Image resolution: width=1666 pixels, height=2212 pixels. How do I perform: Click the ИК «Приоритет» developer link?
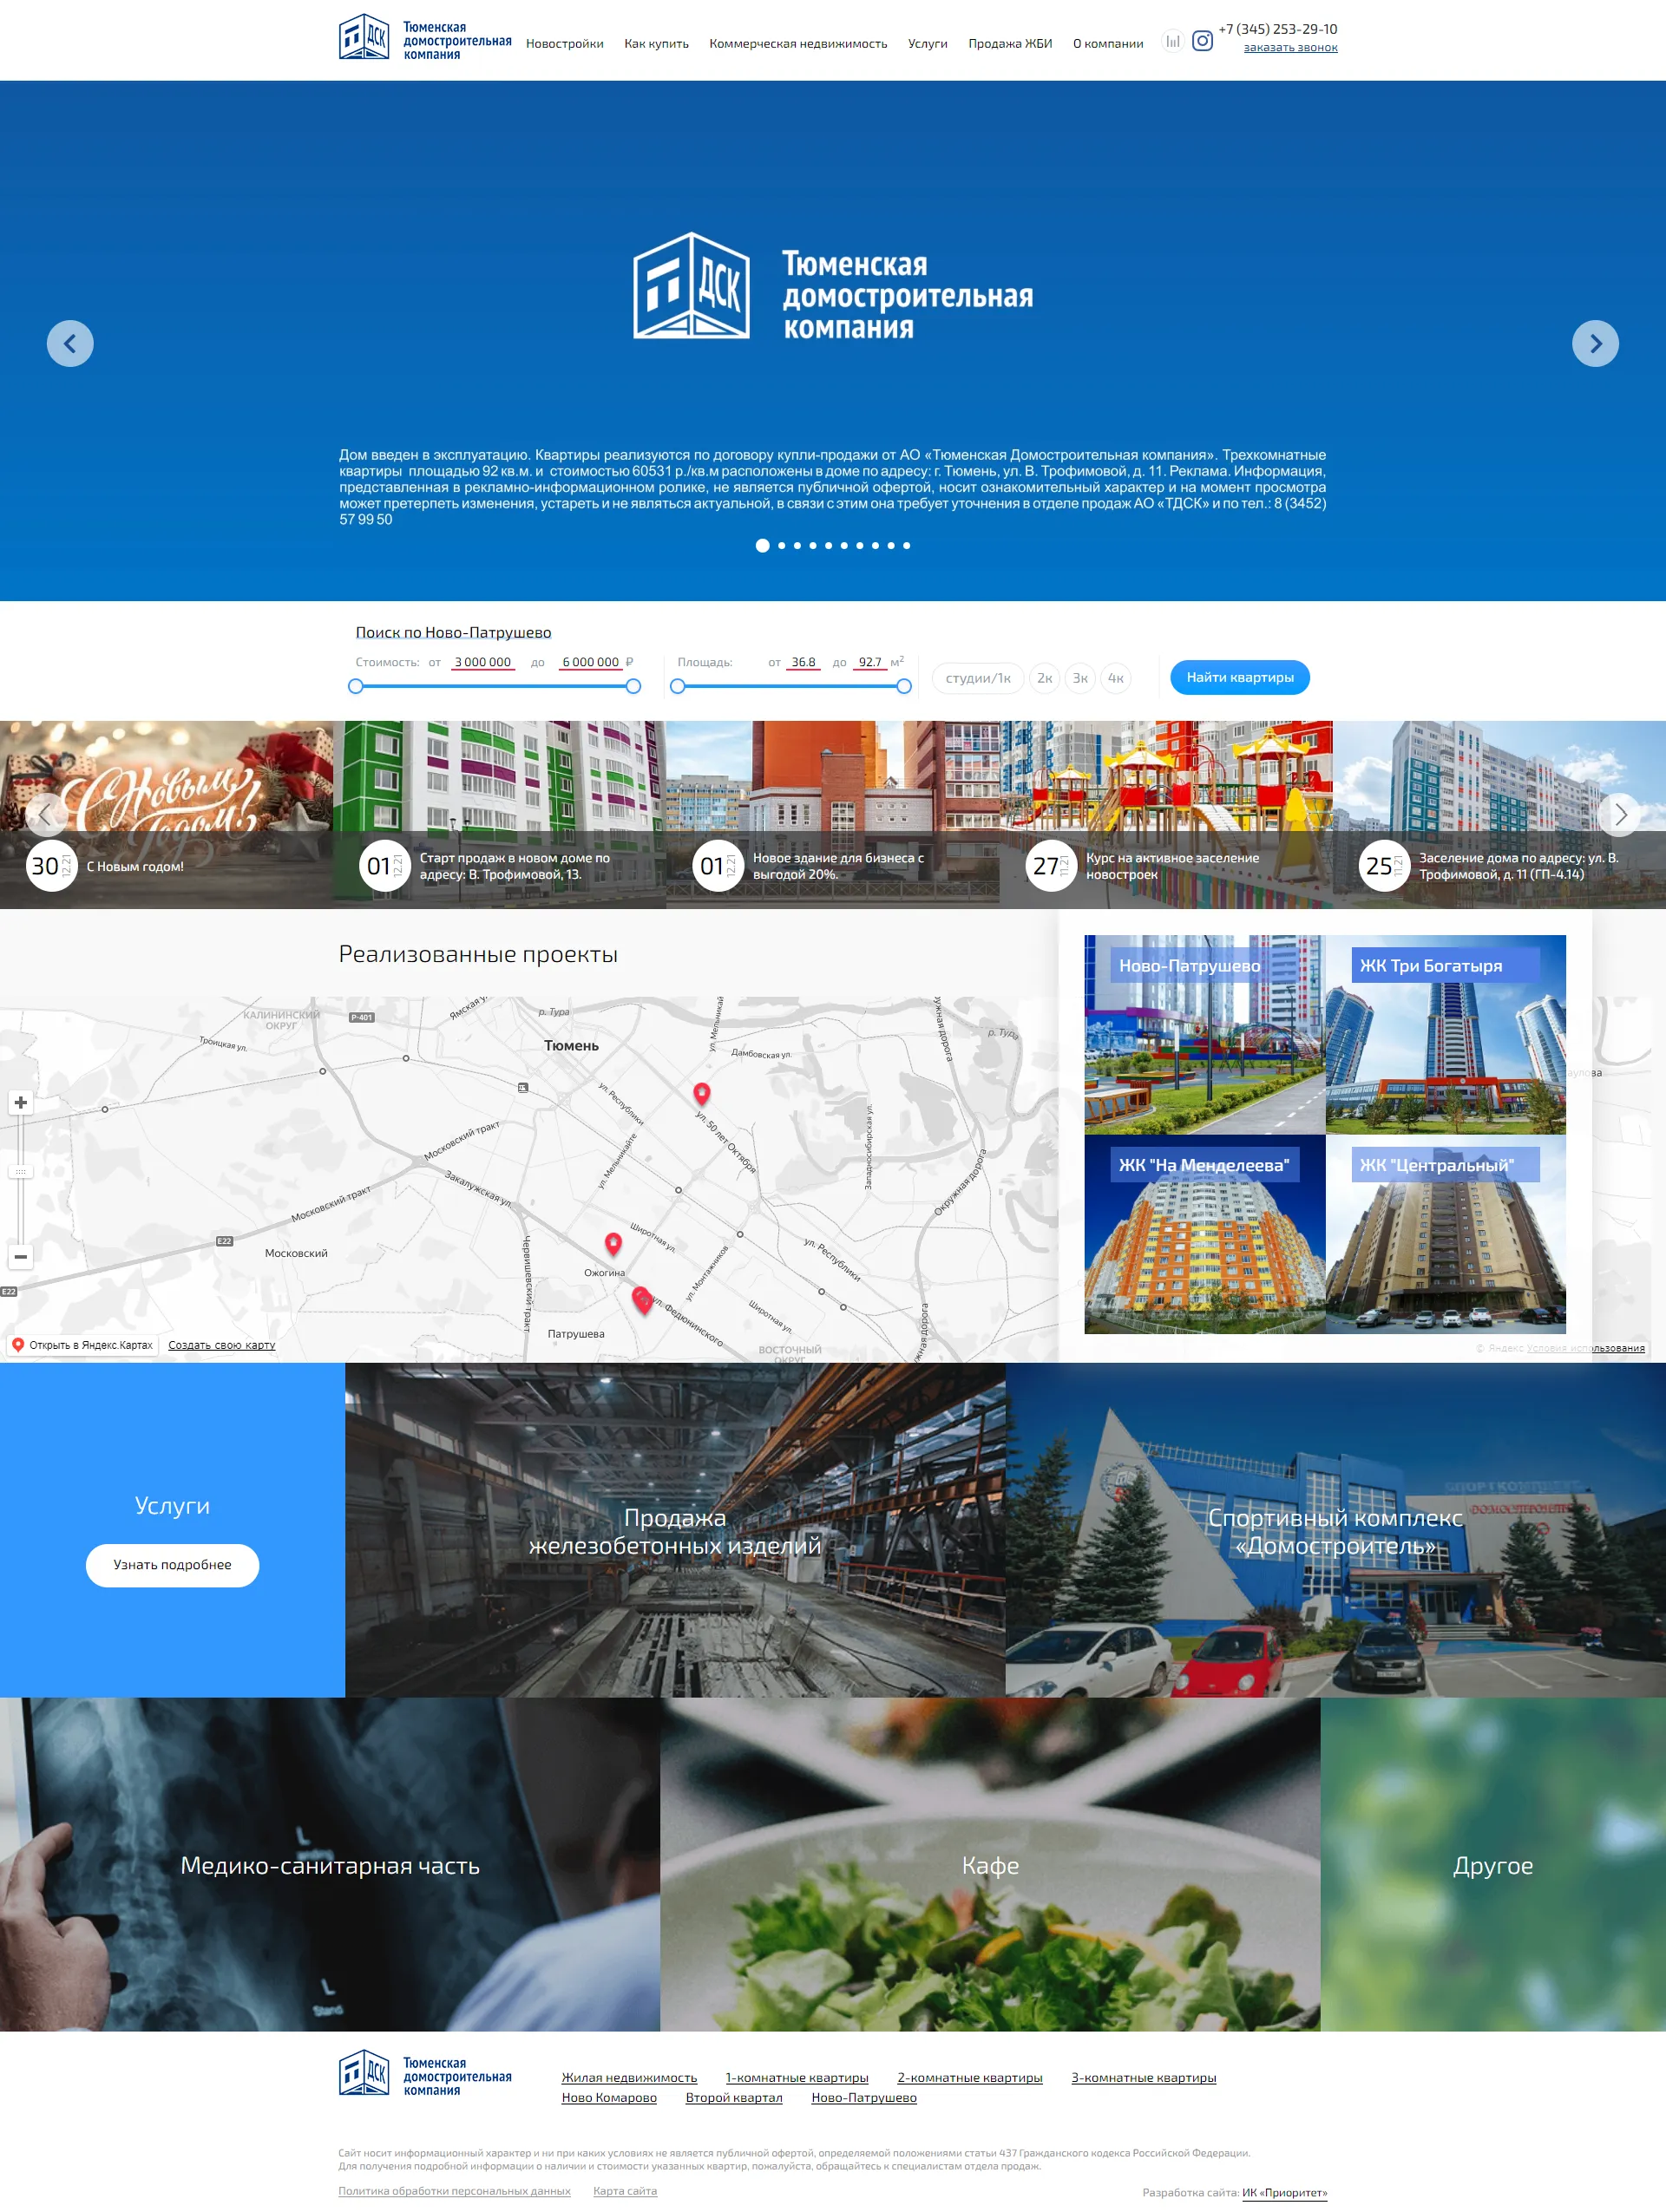(1285, 2193)
